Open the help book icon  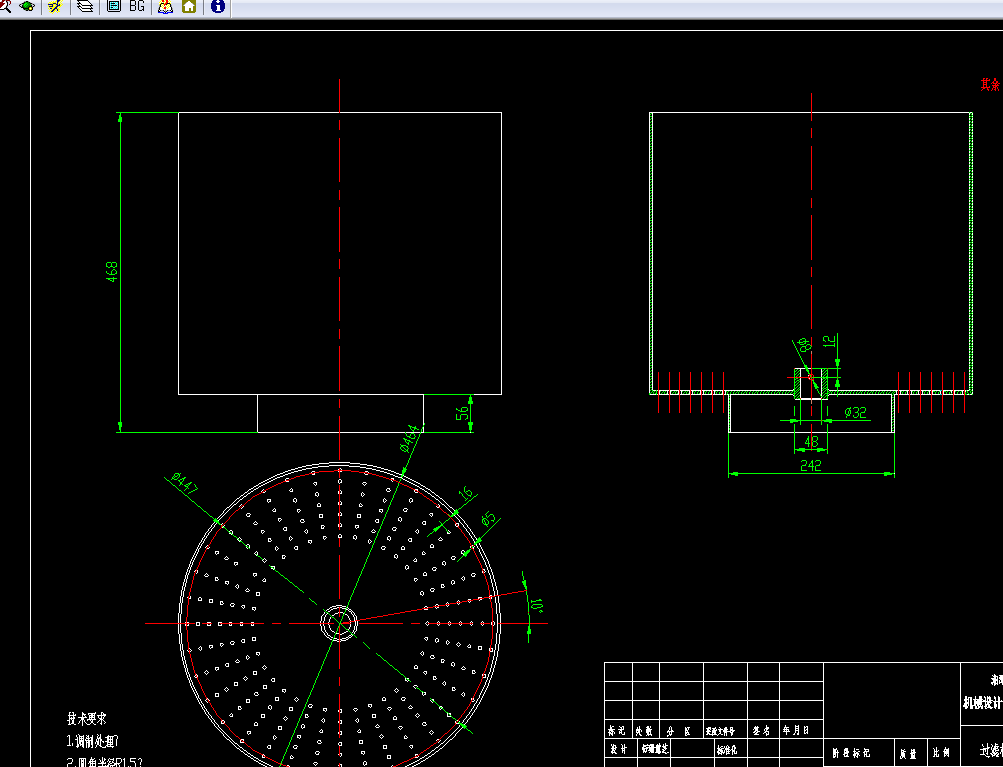click(x=165, y=6)
